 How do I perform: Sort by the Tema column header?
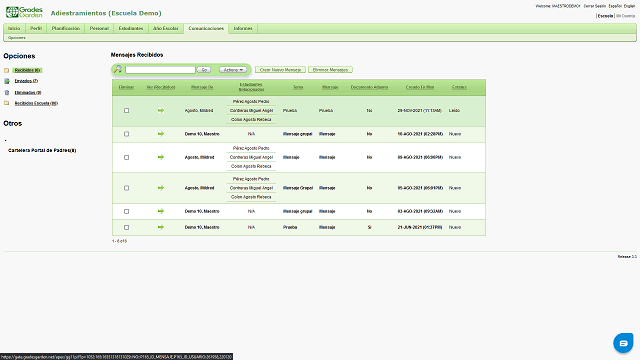(298, 87)
